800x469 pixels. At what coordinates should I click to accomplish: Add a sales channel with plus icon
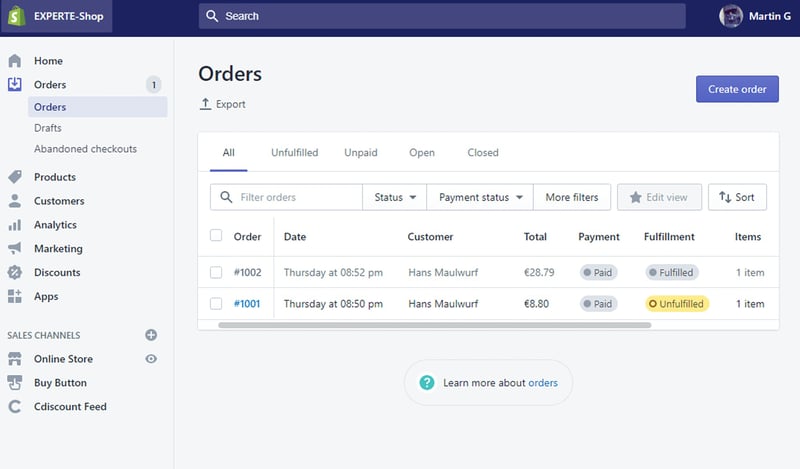[151, 335]
